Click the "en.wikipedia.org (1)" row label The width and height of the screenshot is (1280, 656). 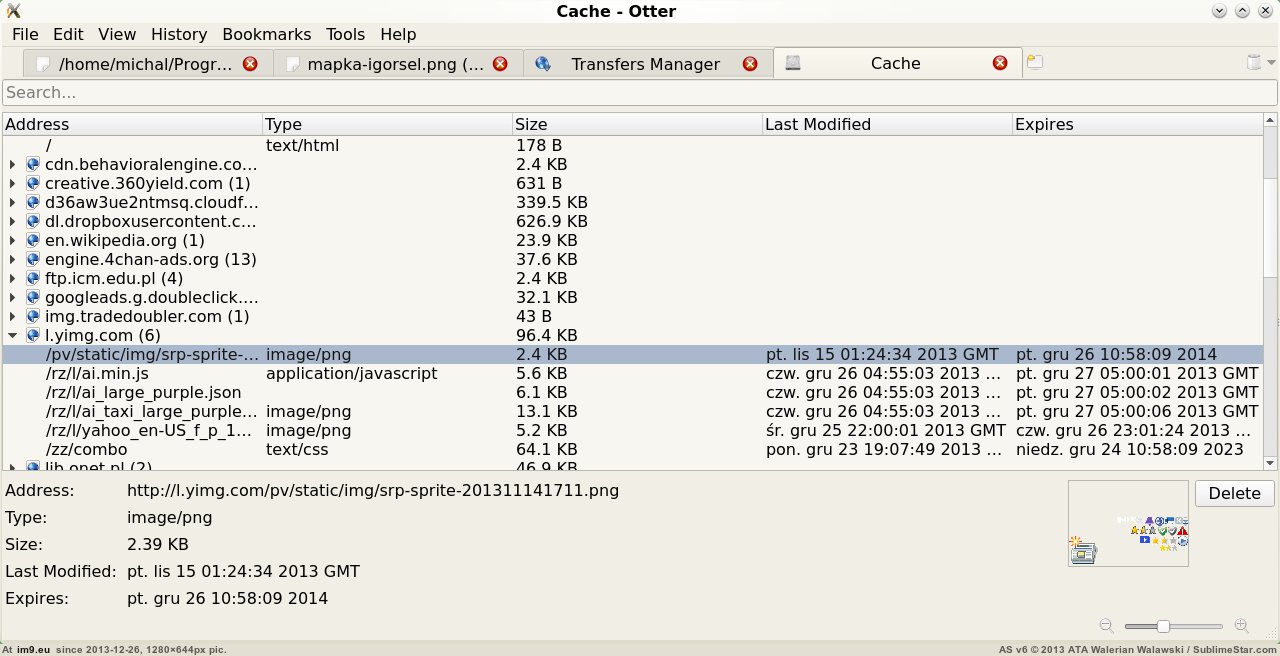(x=125, y=240)
